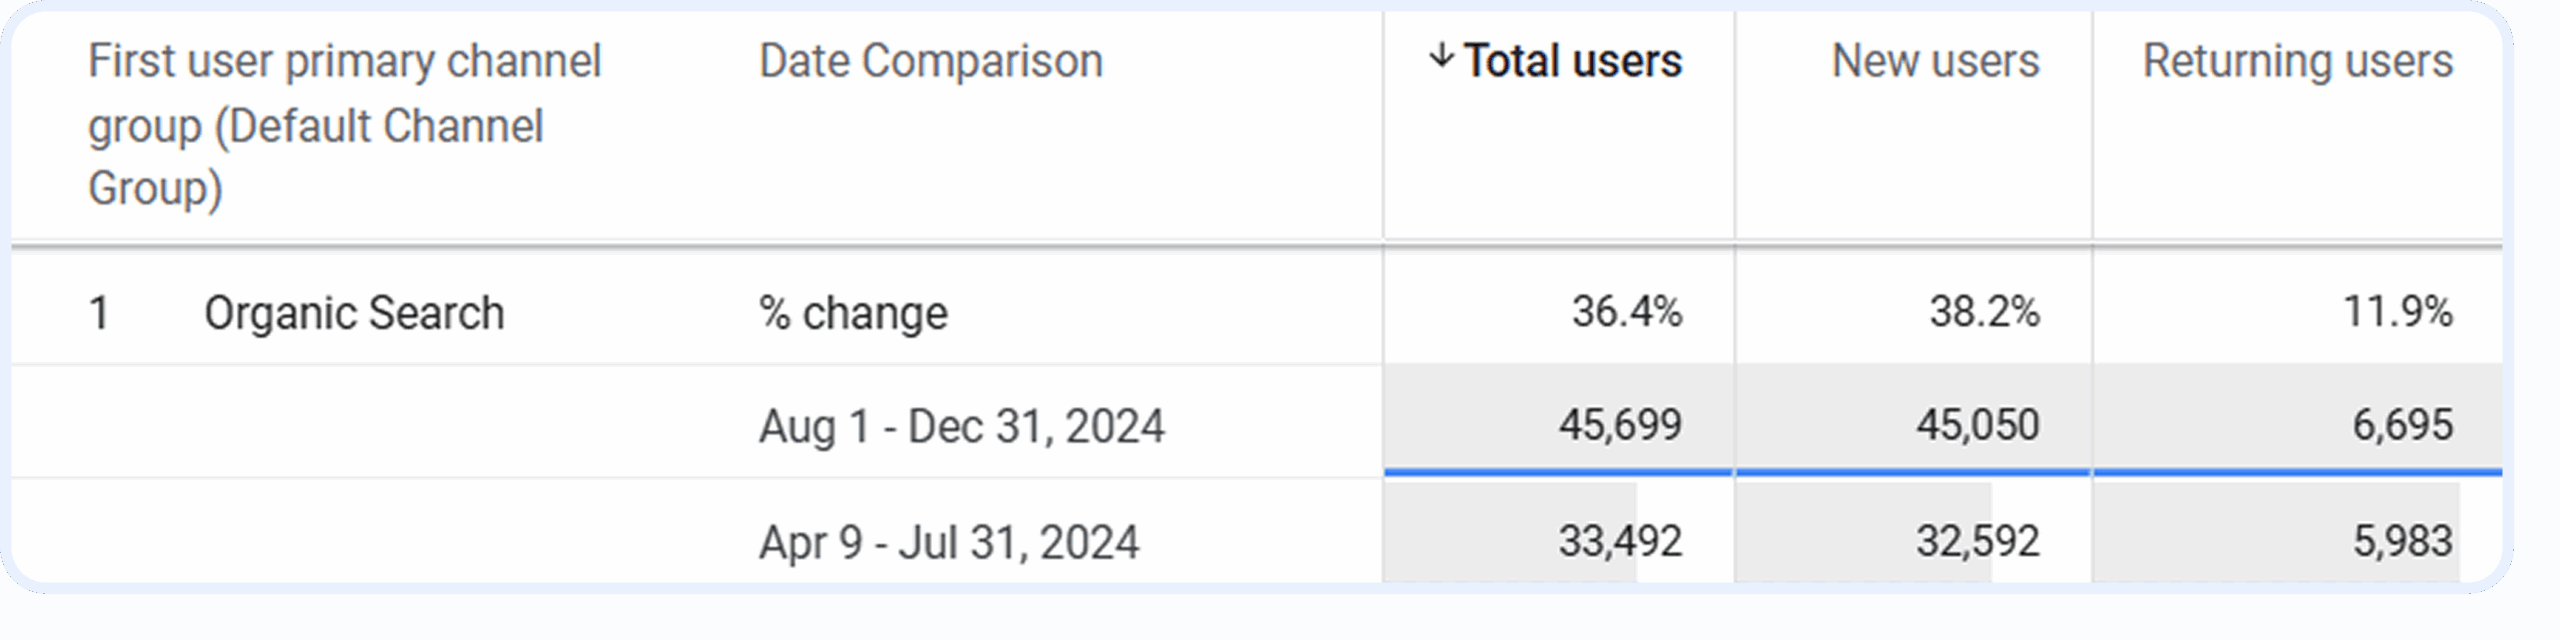Click the sort arrow beside Total users

click(x=1440, y=56)
